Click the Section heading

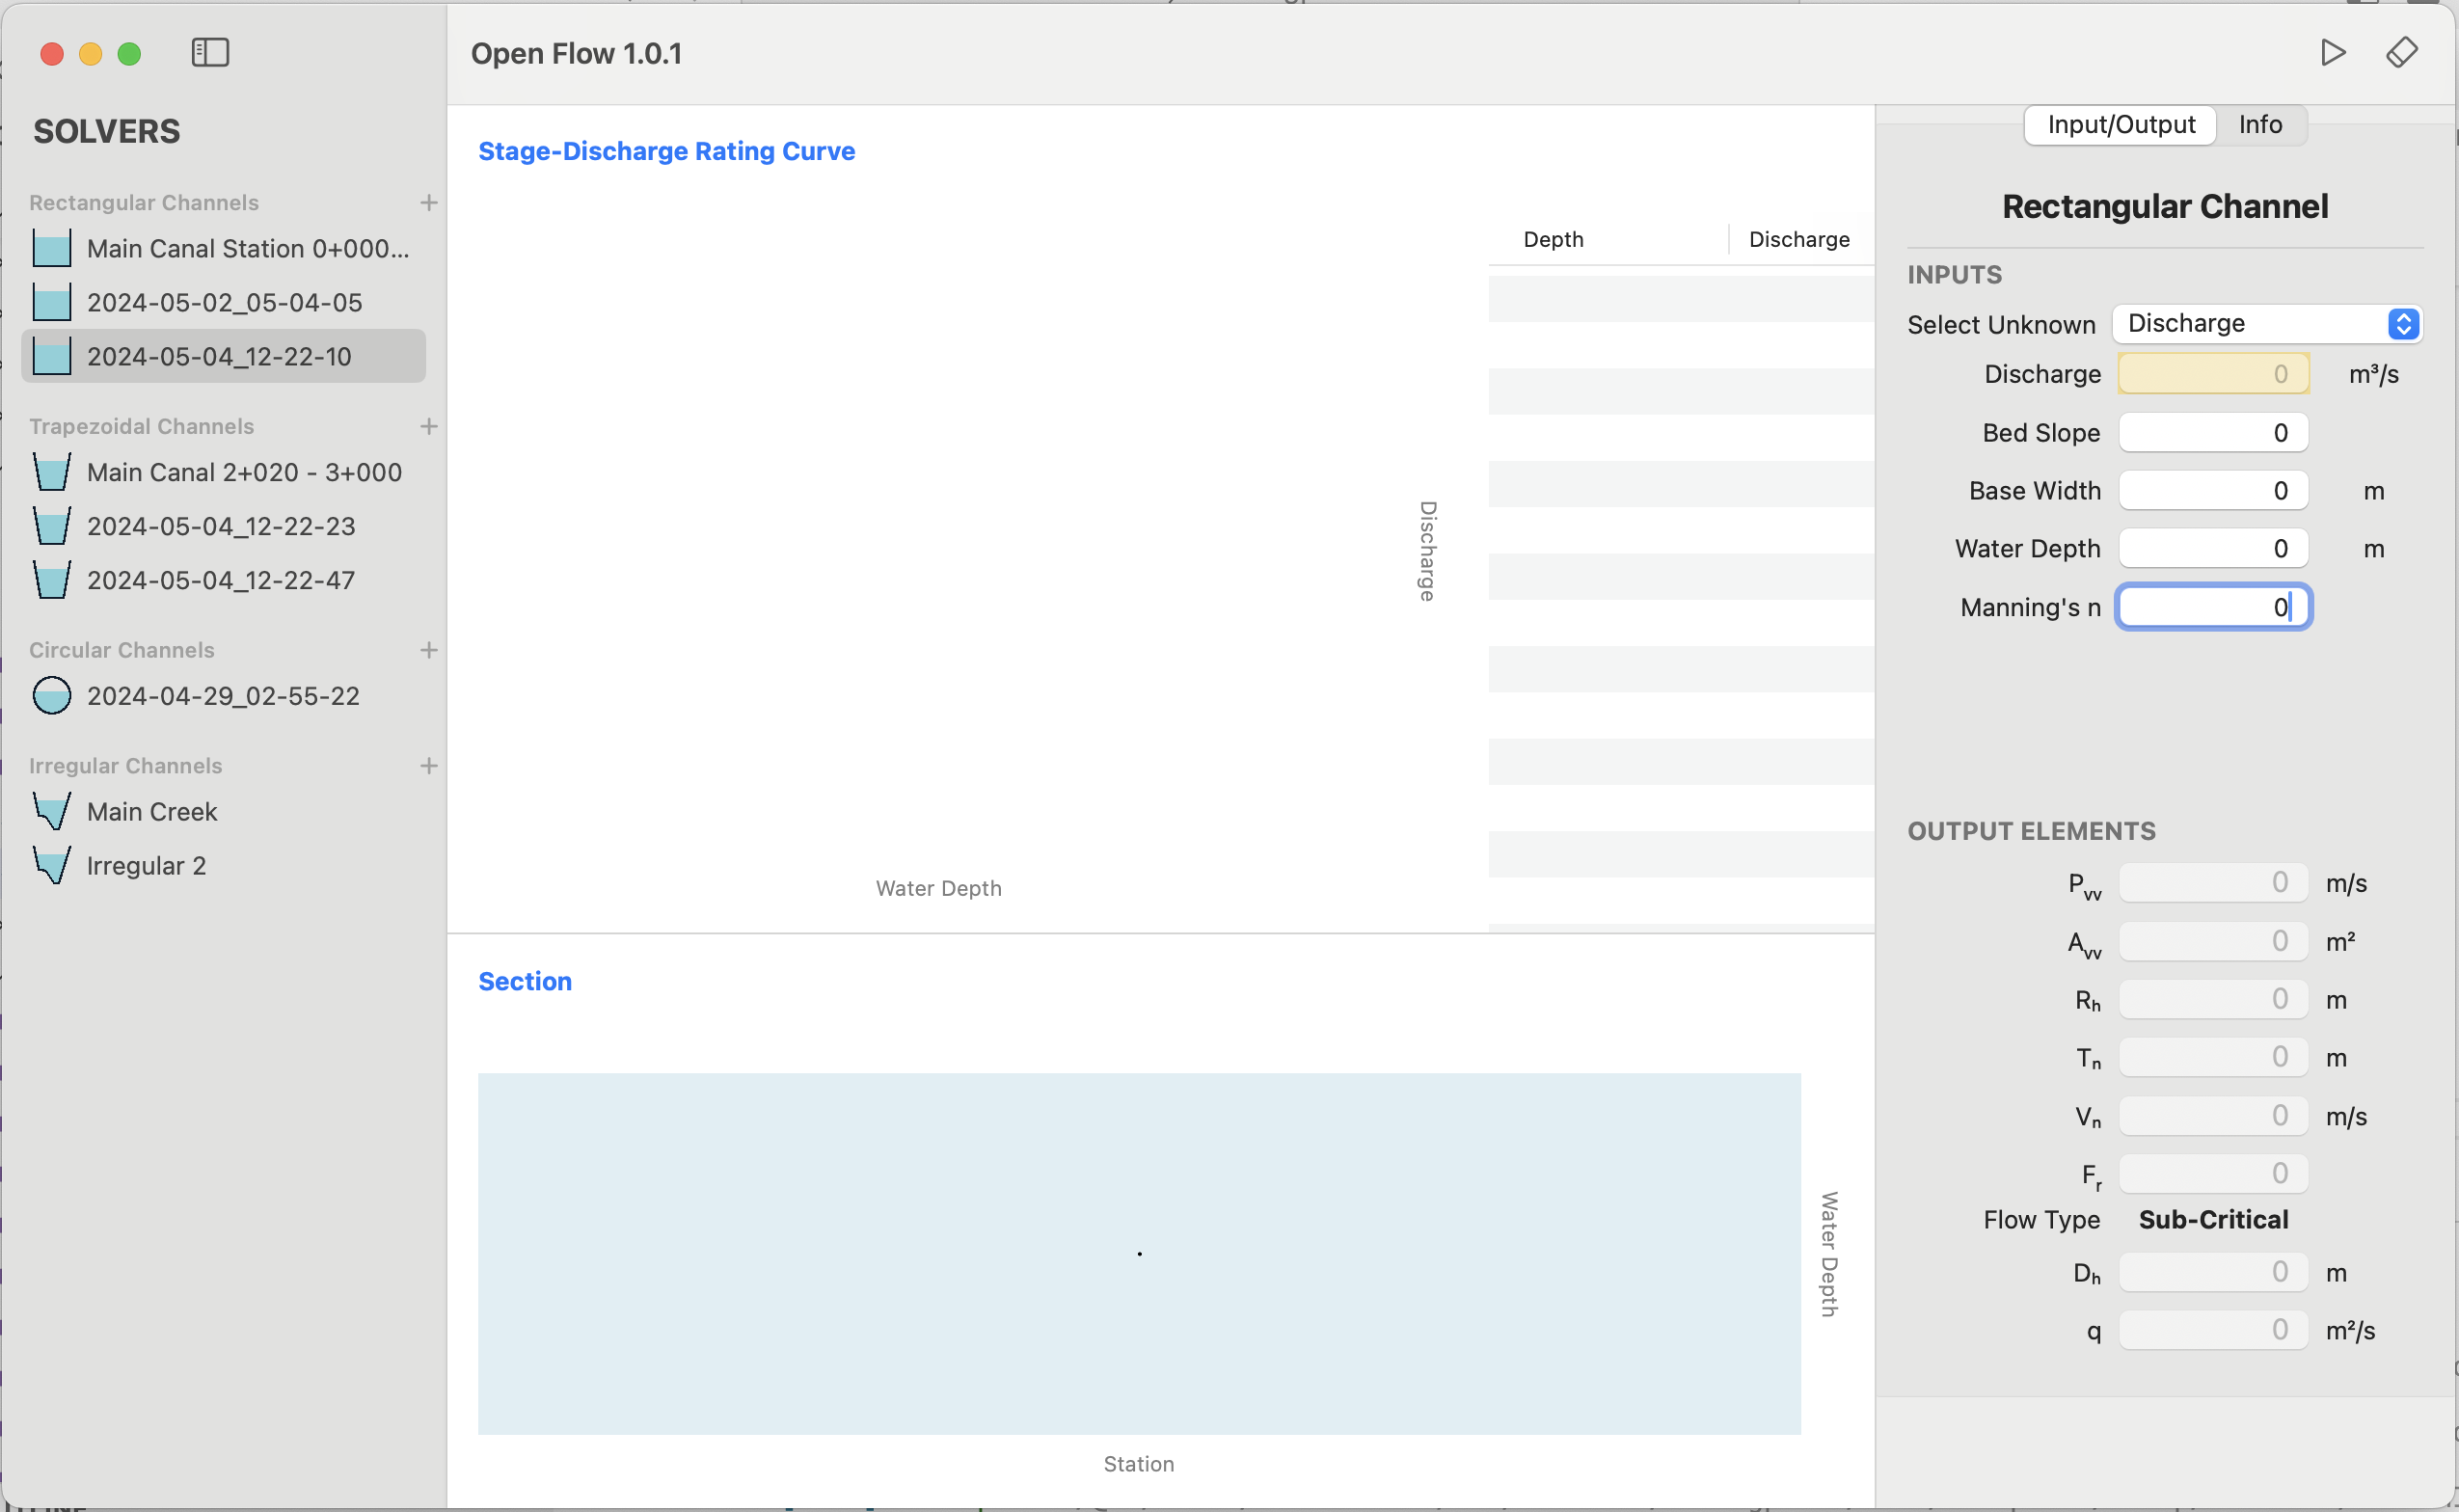(525, 982)
